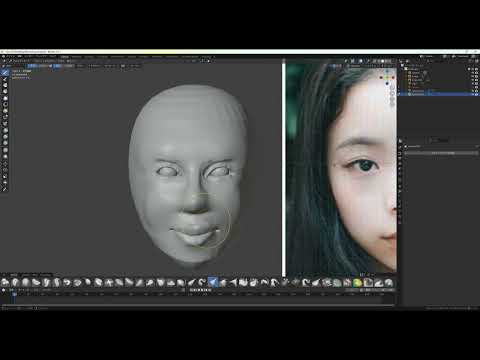Select the active Draw brush tool in left toolbar
The image size is (480, 360).
5,72
